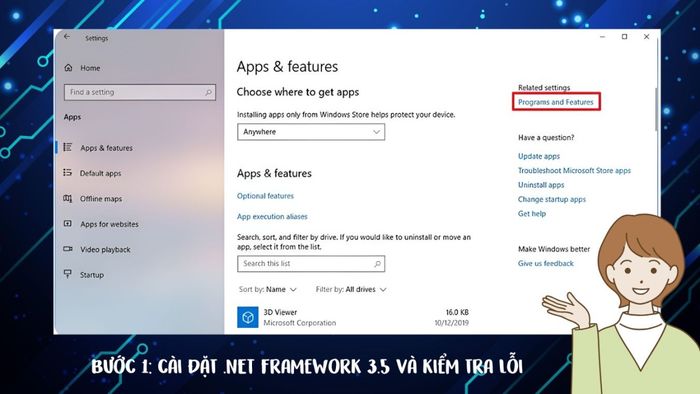This screenshot has width=700, height=394.
Task: Open the Update apps help link
Action: [x=539, y=156]
